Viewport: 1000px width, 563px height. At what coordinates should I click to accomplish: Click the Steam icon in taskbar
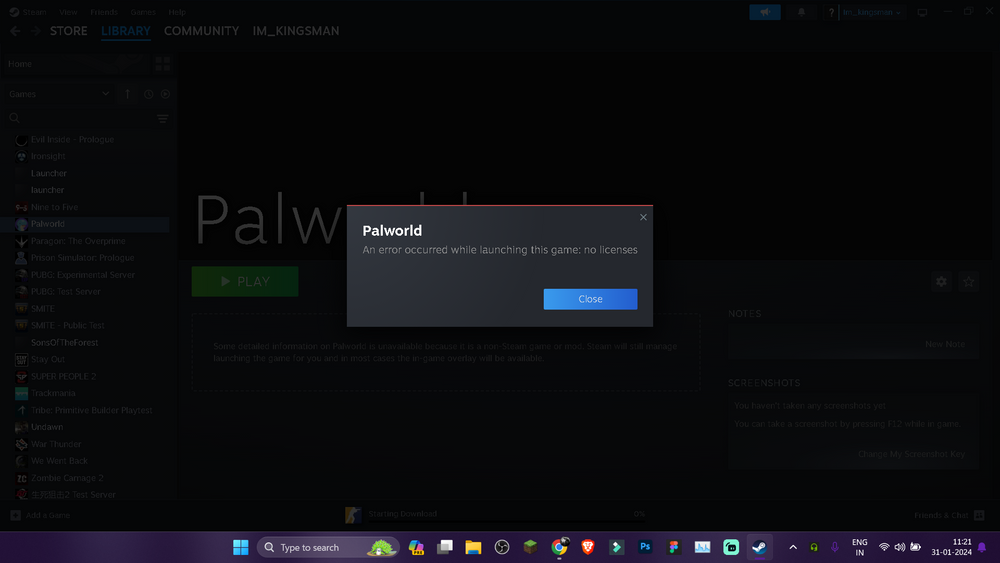click(x=759, y=547)
